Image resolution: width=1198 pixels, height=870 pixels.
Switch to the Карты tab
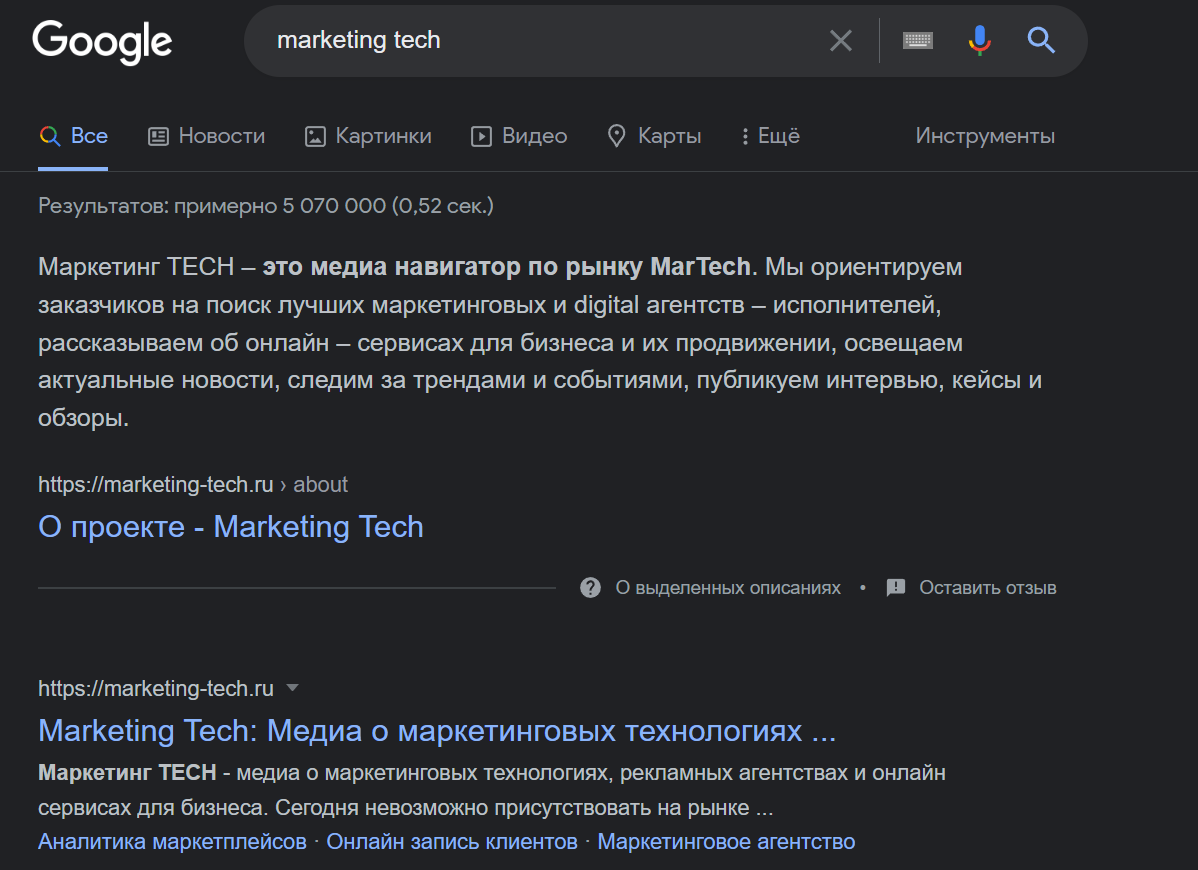tap(654, 136)
